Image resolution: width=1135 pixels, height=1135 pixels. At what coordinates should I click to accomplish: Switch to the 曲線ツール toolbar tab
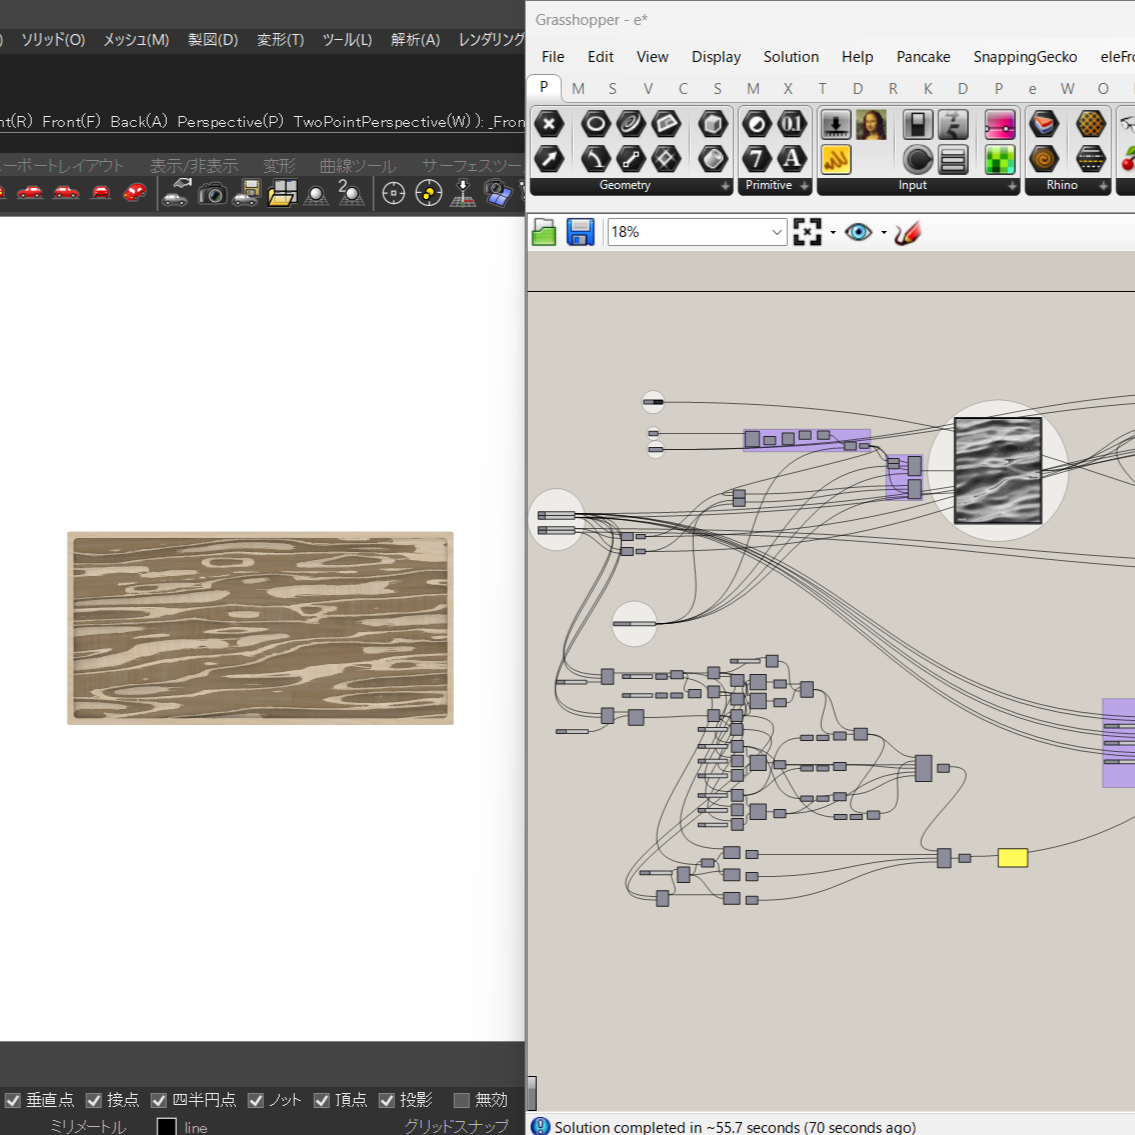click(358, 166)
